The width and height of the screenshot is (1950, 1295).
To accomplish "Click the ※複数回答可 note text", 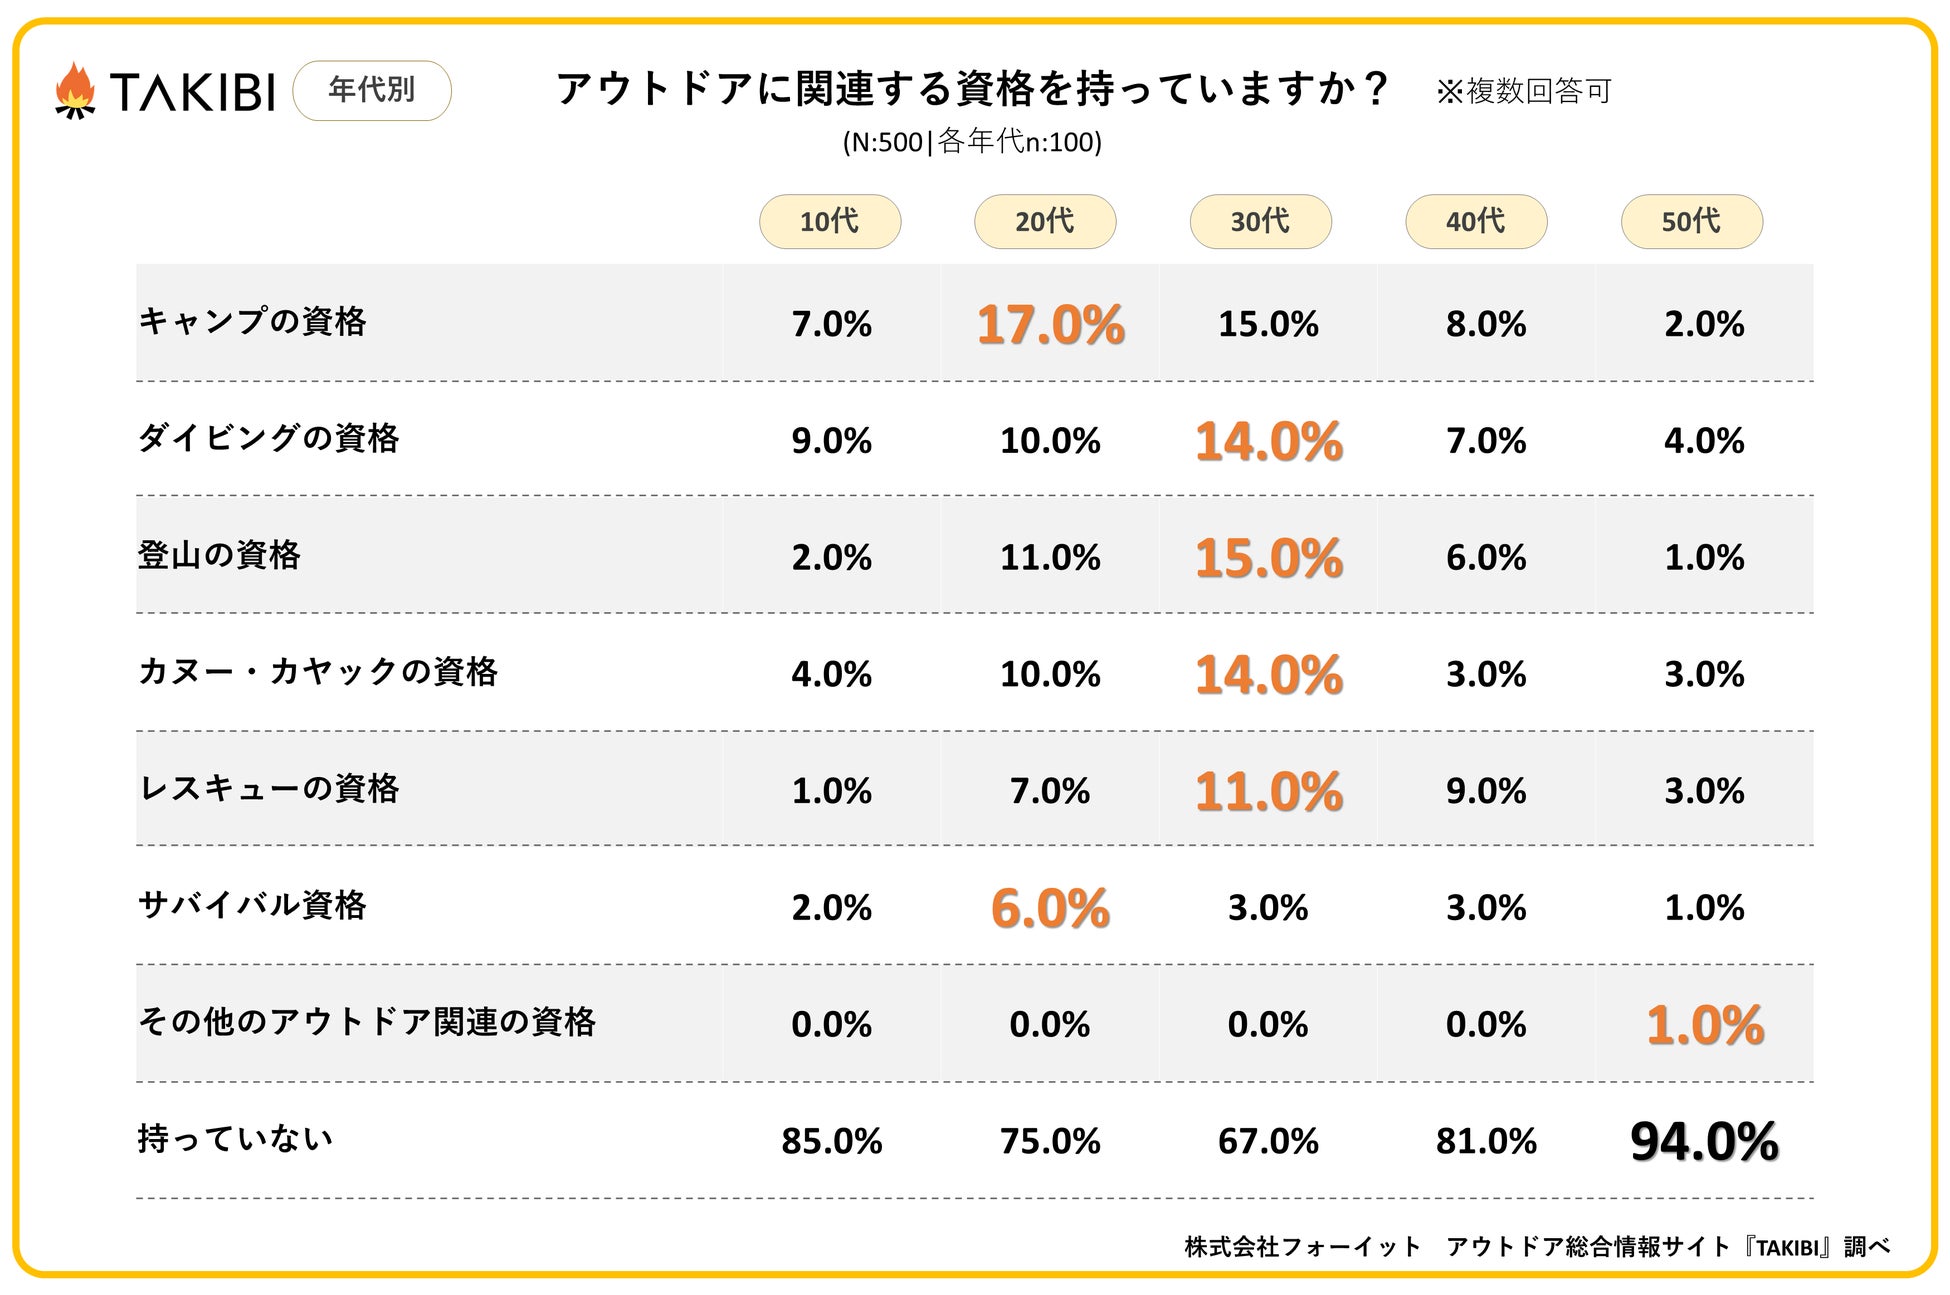I will click(1523, 92).
